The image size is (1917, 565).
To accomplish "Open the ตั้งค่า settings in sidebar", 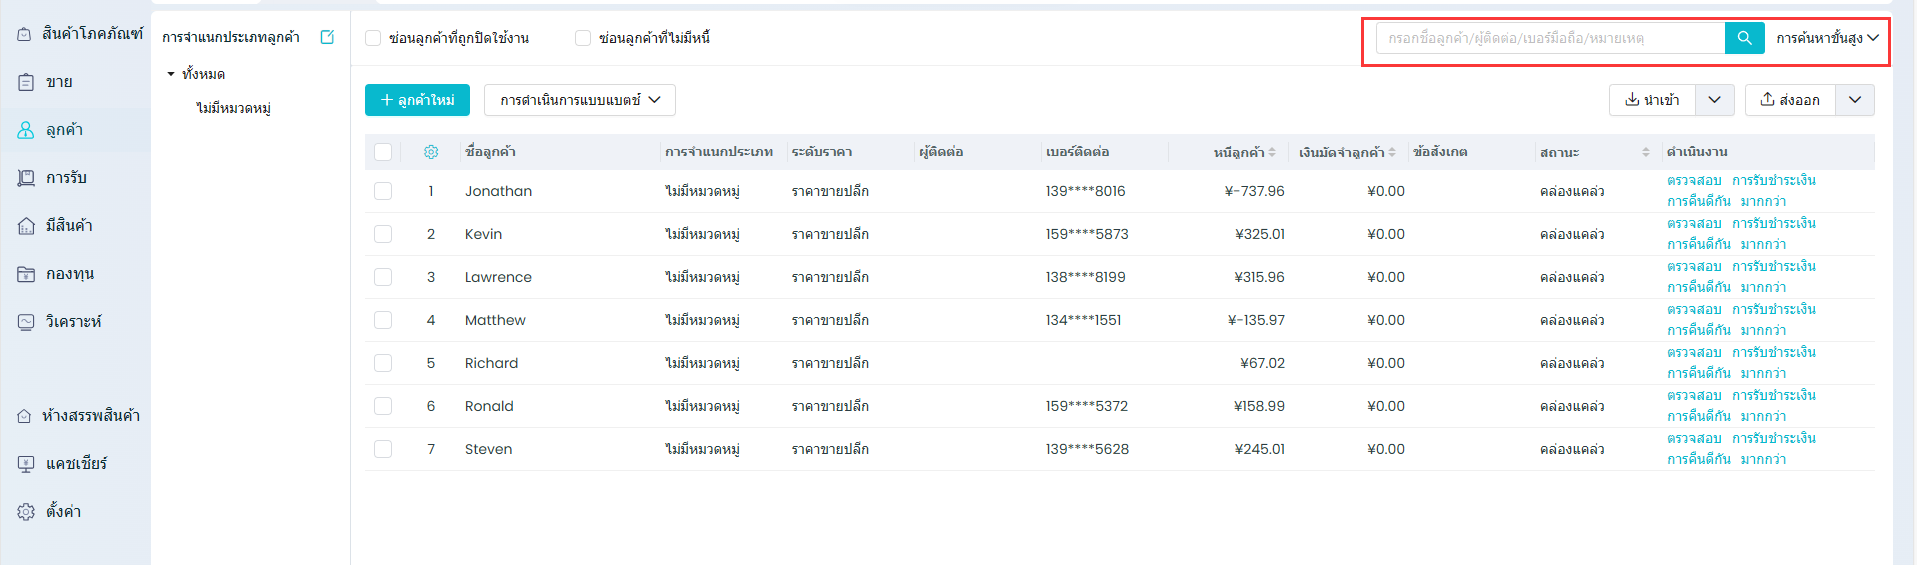I will coord(63,511).
